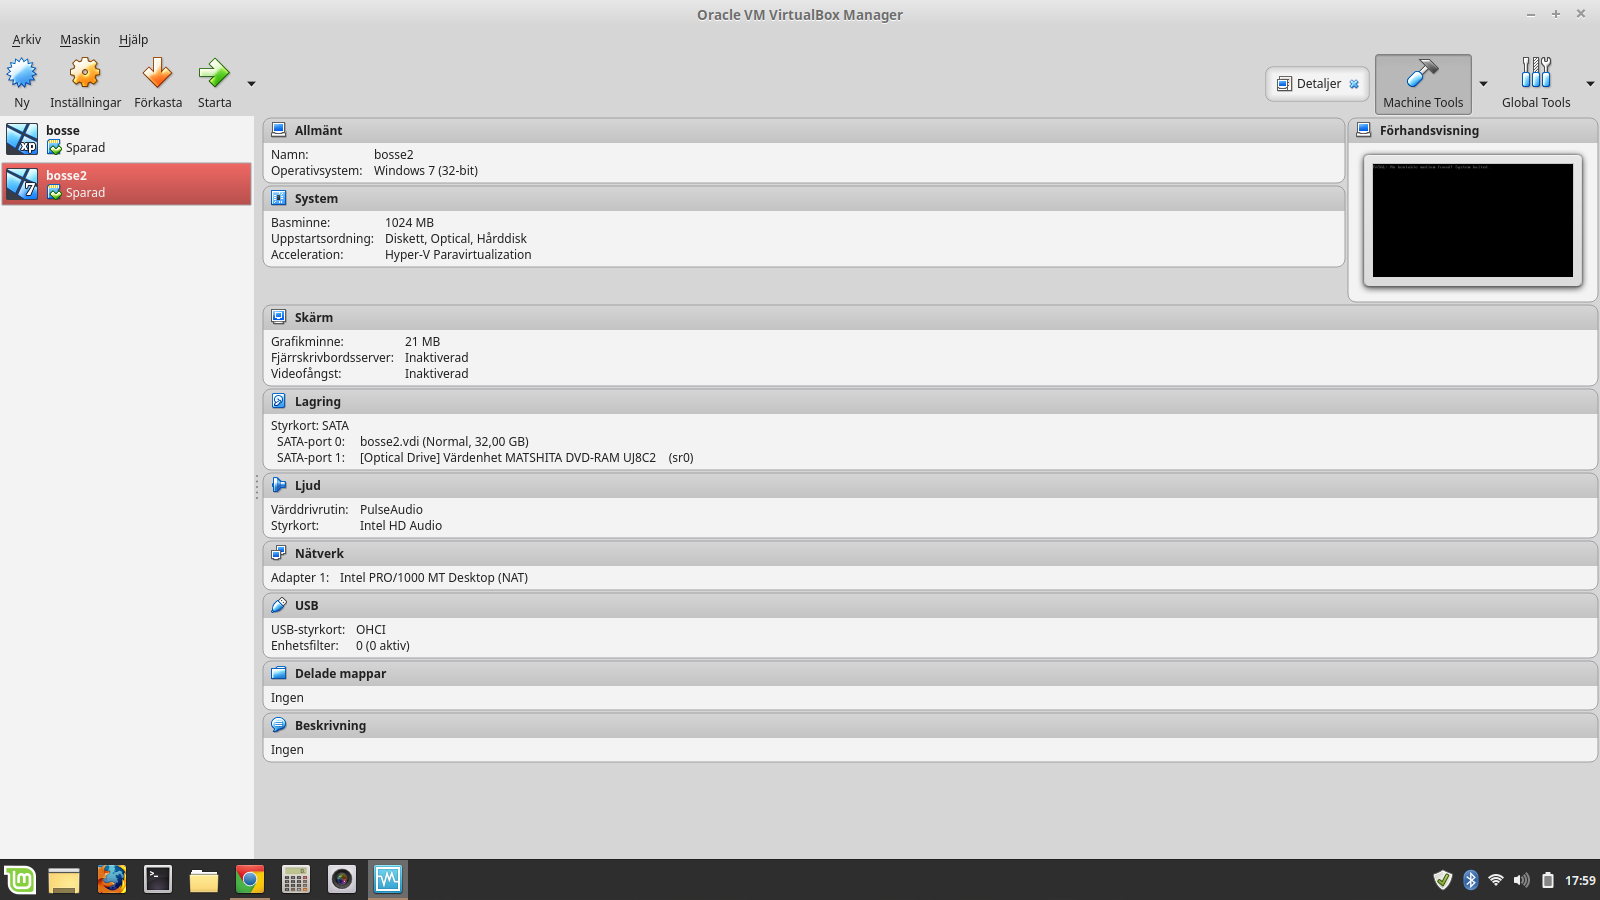Click the Basminne value 1024 MB
Screen dimensions: 1600x900
pyautogui.click(x=410, y=223)
